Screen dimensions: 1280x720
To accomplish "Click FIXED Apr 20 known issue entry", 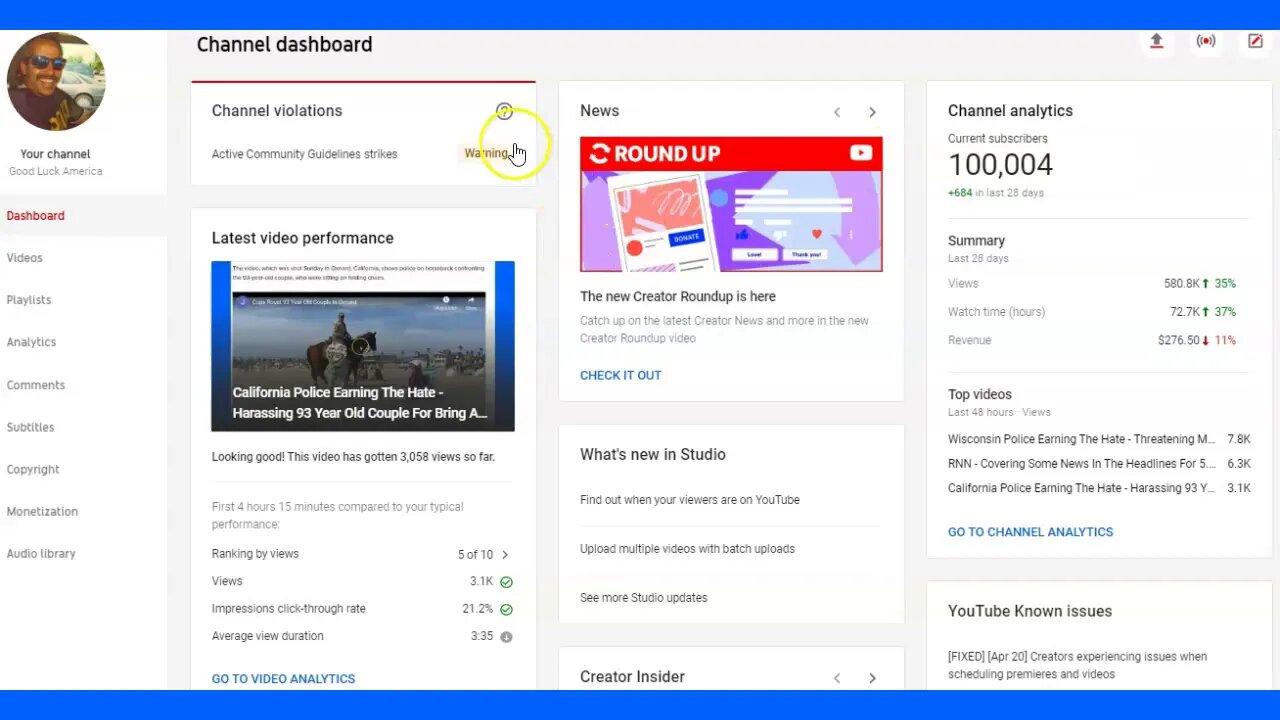I will [x=1078, y=665].
